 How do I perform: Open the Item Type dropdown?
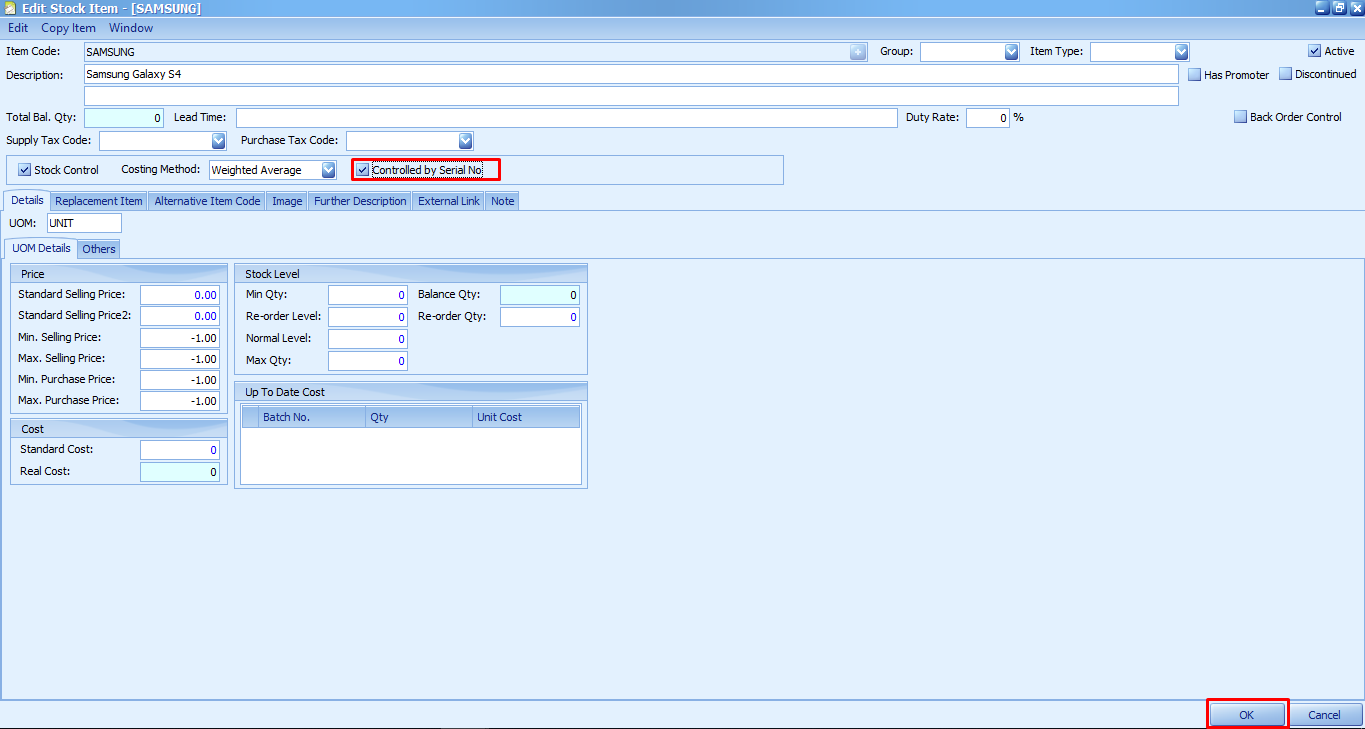[x=1181, y=52]
